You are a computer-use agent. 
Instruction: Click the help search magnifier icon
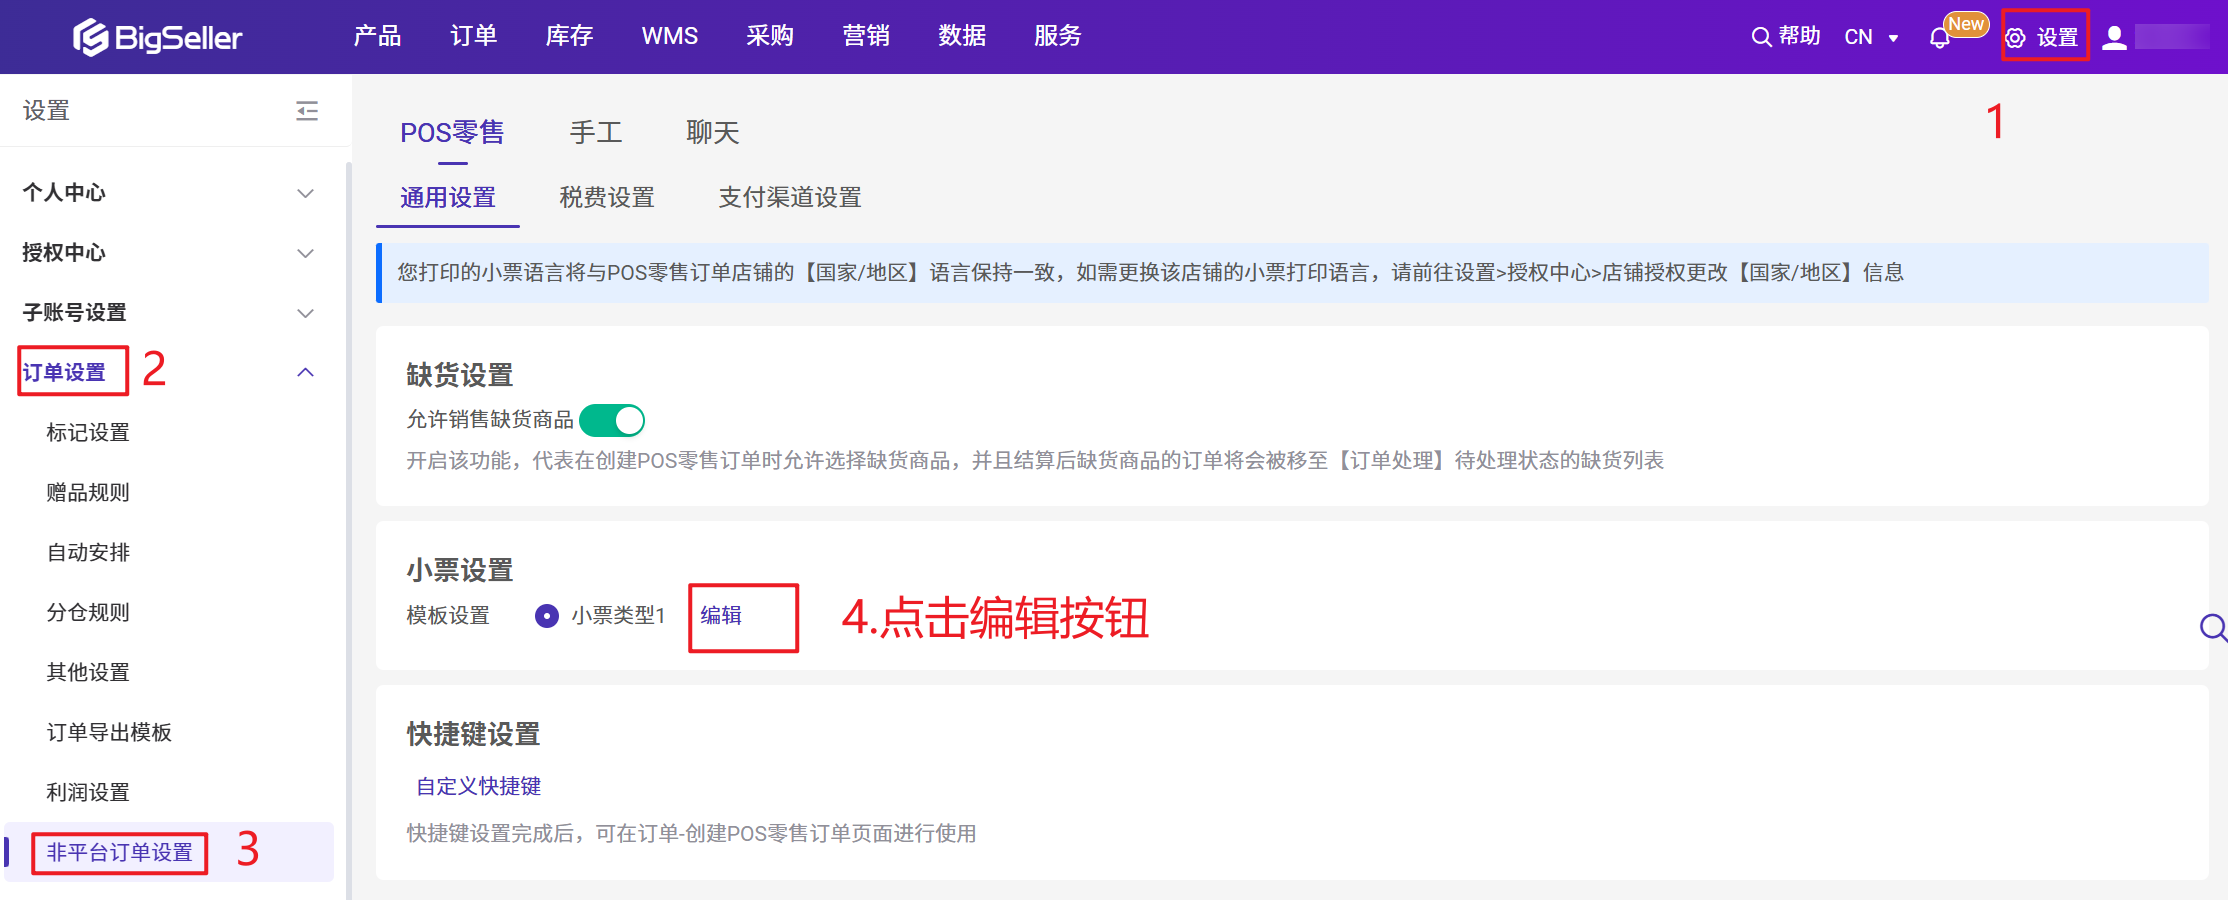(x=1761, y=37)
